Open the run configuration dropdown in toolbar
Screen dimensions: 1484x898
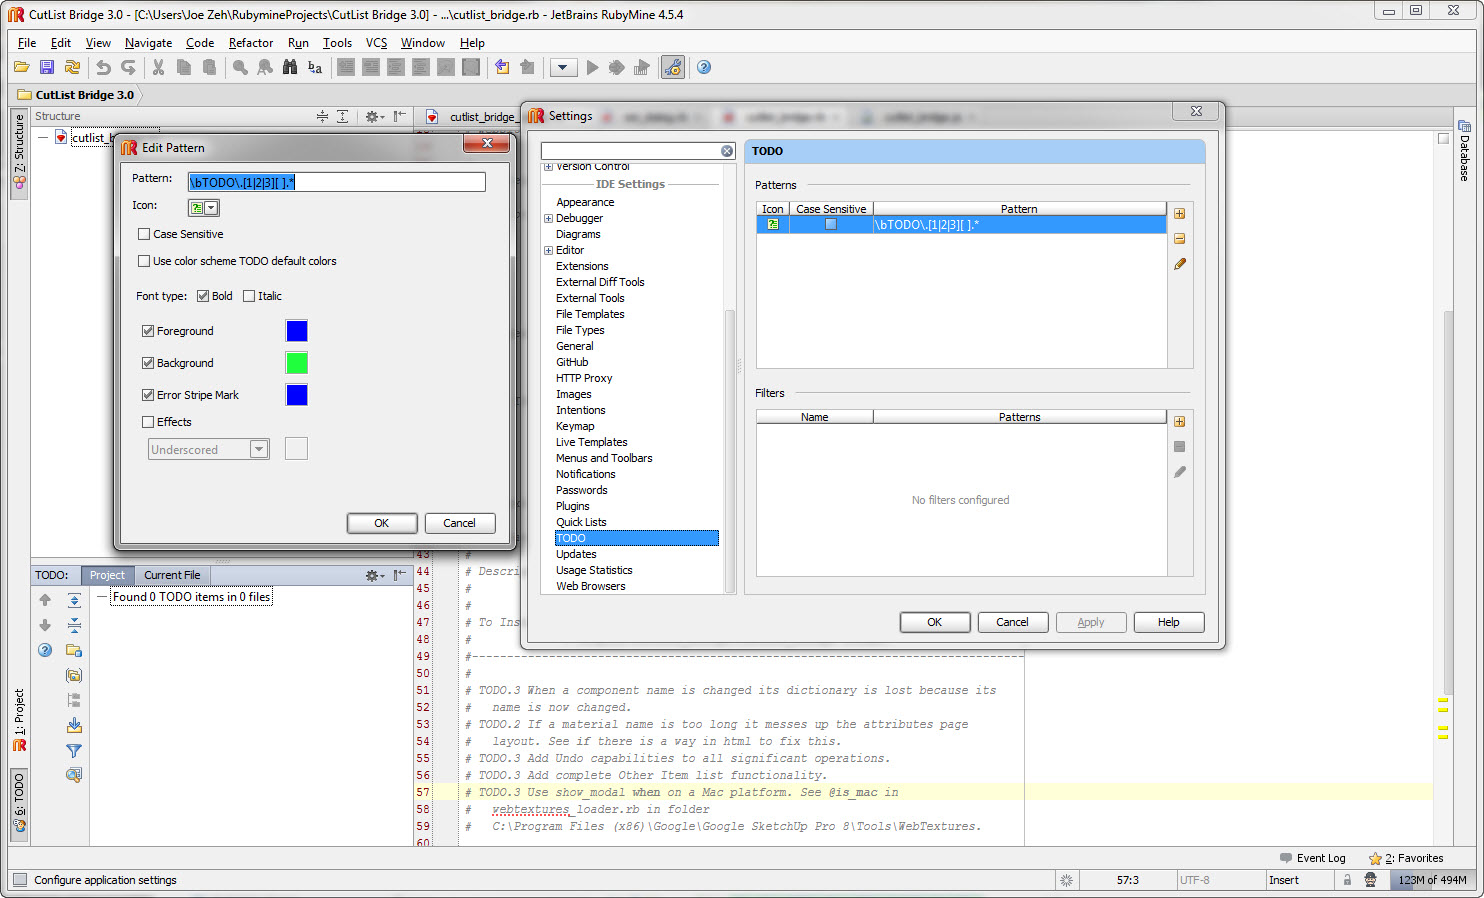(563, 67)
